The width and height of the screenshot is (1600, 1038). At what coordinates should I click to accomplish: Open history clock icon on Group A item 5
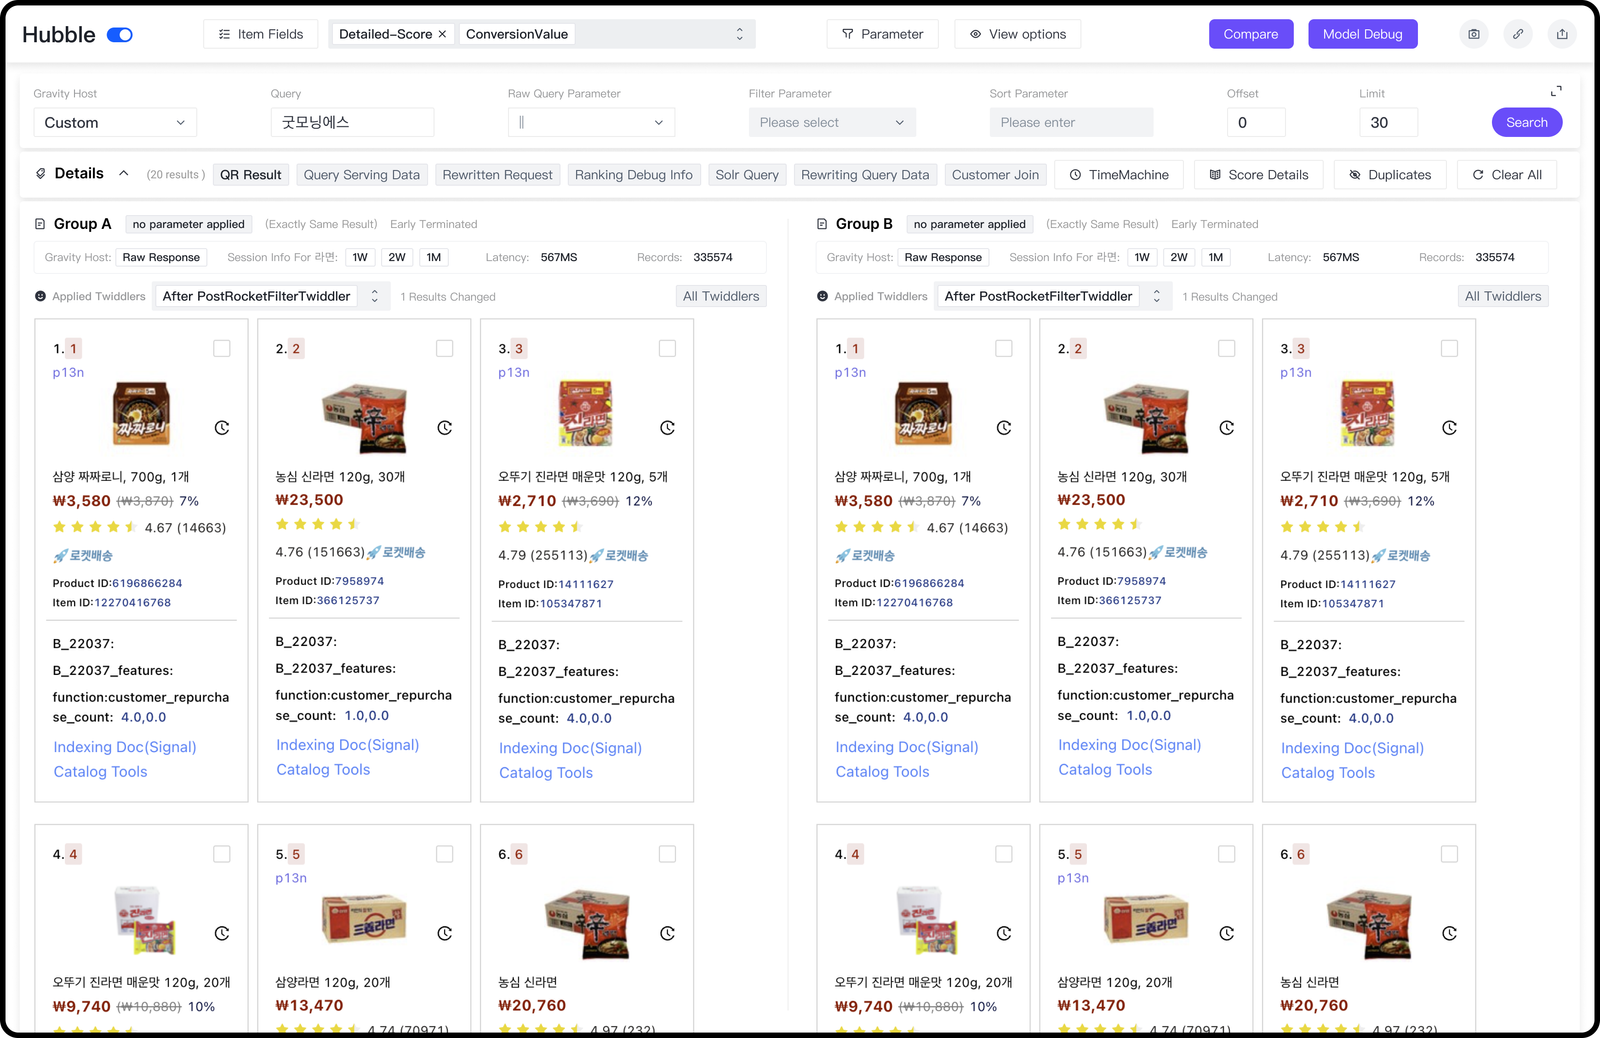coord(445,934)
